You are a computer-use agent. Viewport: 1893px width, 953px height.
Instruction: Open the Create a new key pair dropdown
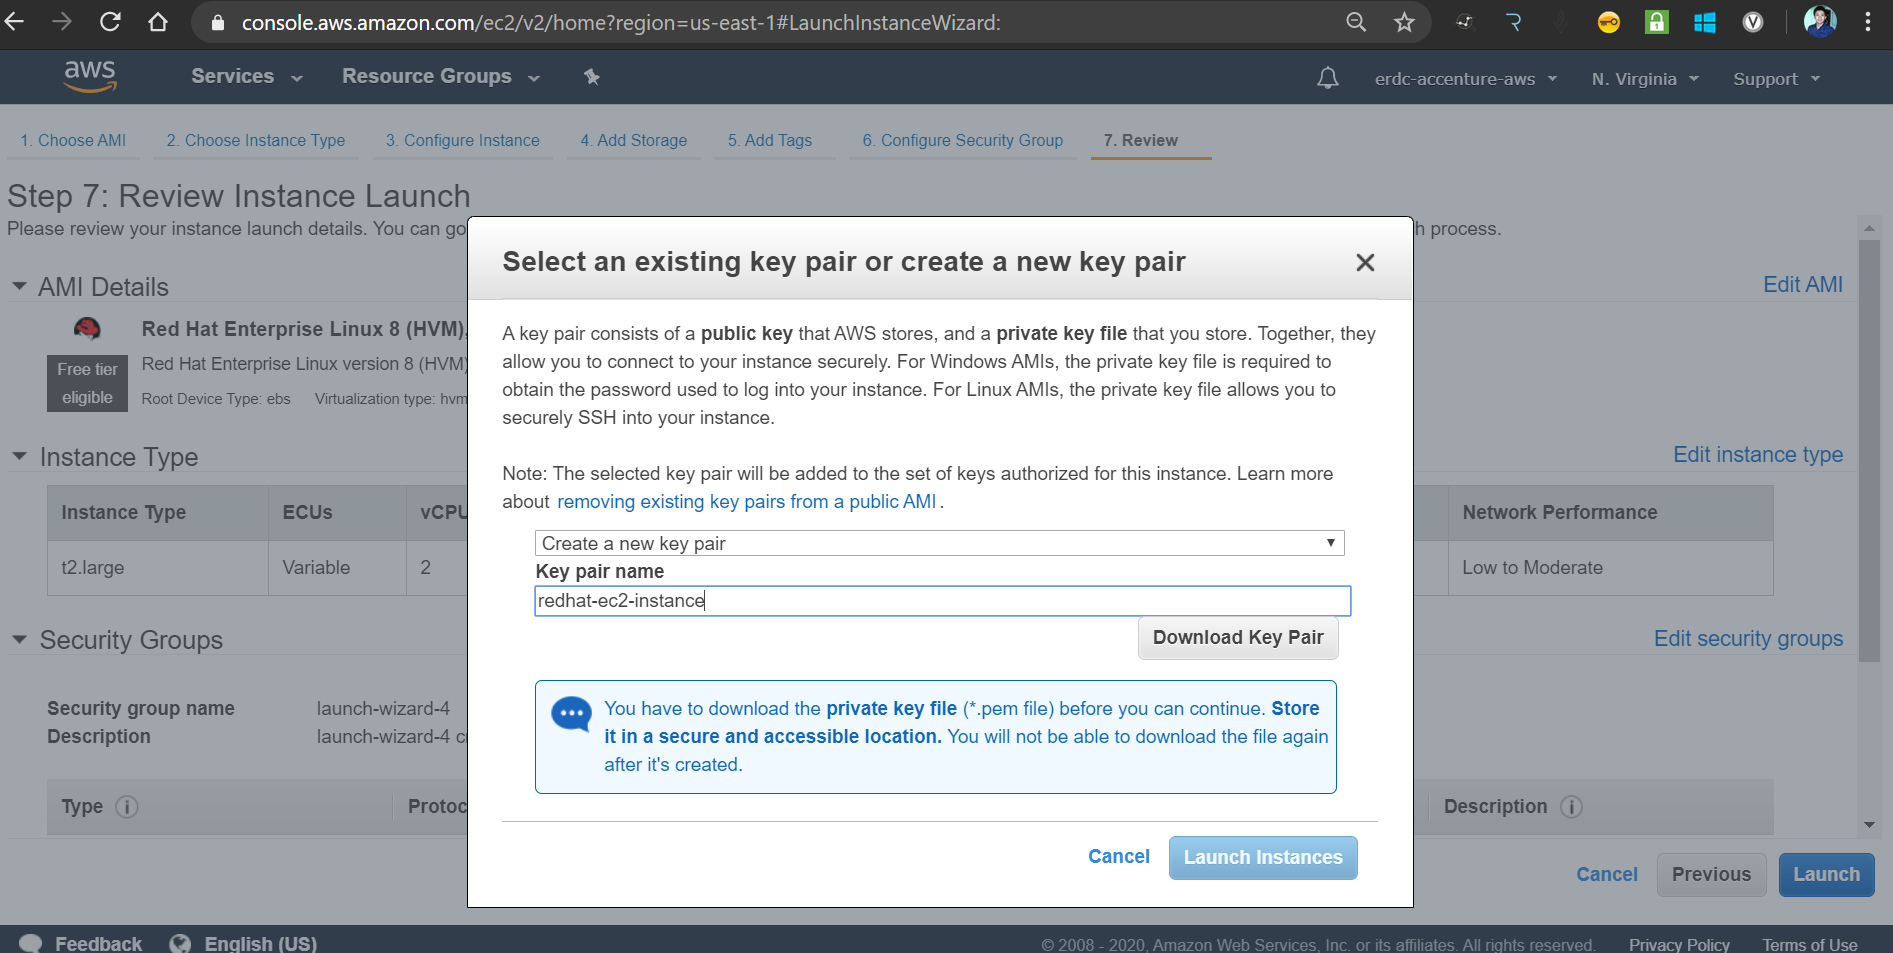(939, 543)
